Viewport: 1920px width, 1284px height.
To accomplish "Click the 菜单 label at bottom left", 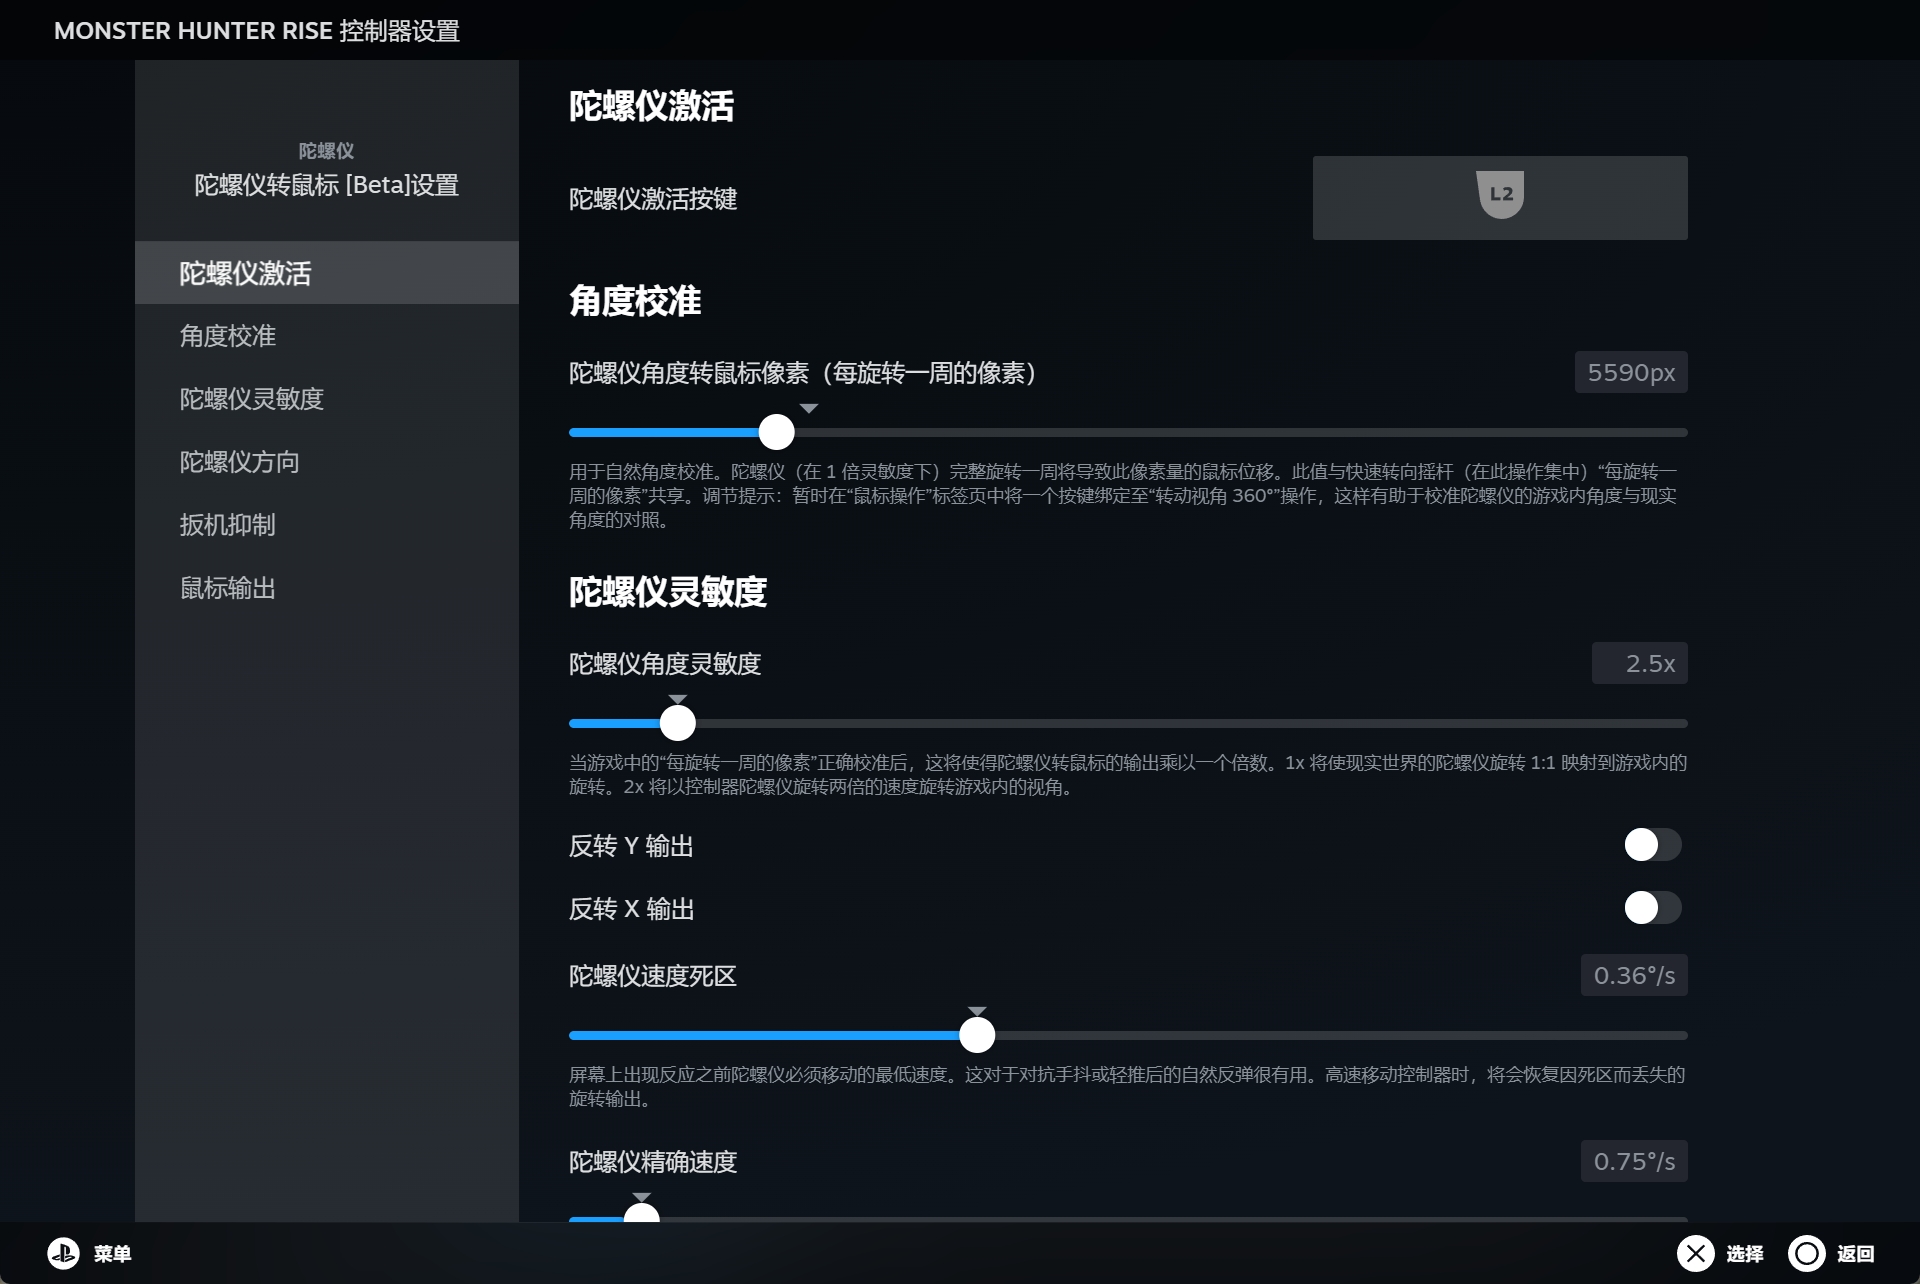I will [x=112, y=1254].
